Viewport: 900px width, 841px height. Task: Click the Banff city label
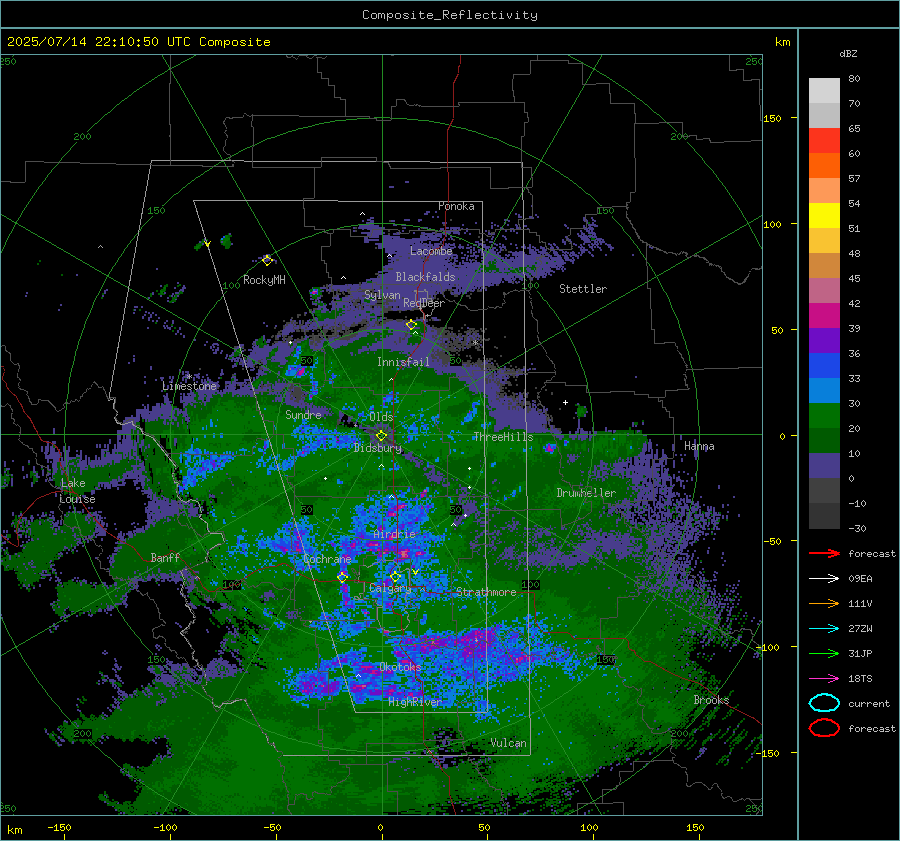click(165, 558)
